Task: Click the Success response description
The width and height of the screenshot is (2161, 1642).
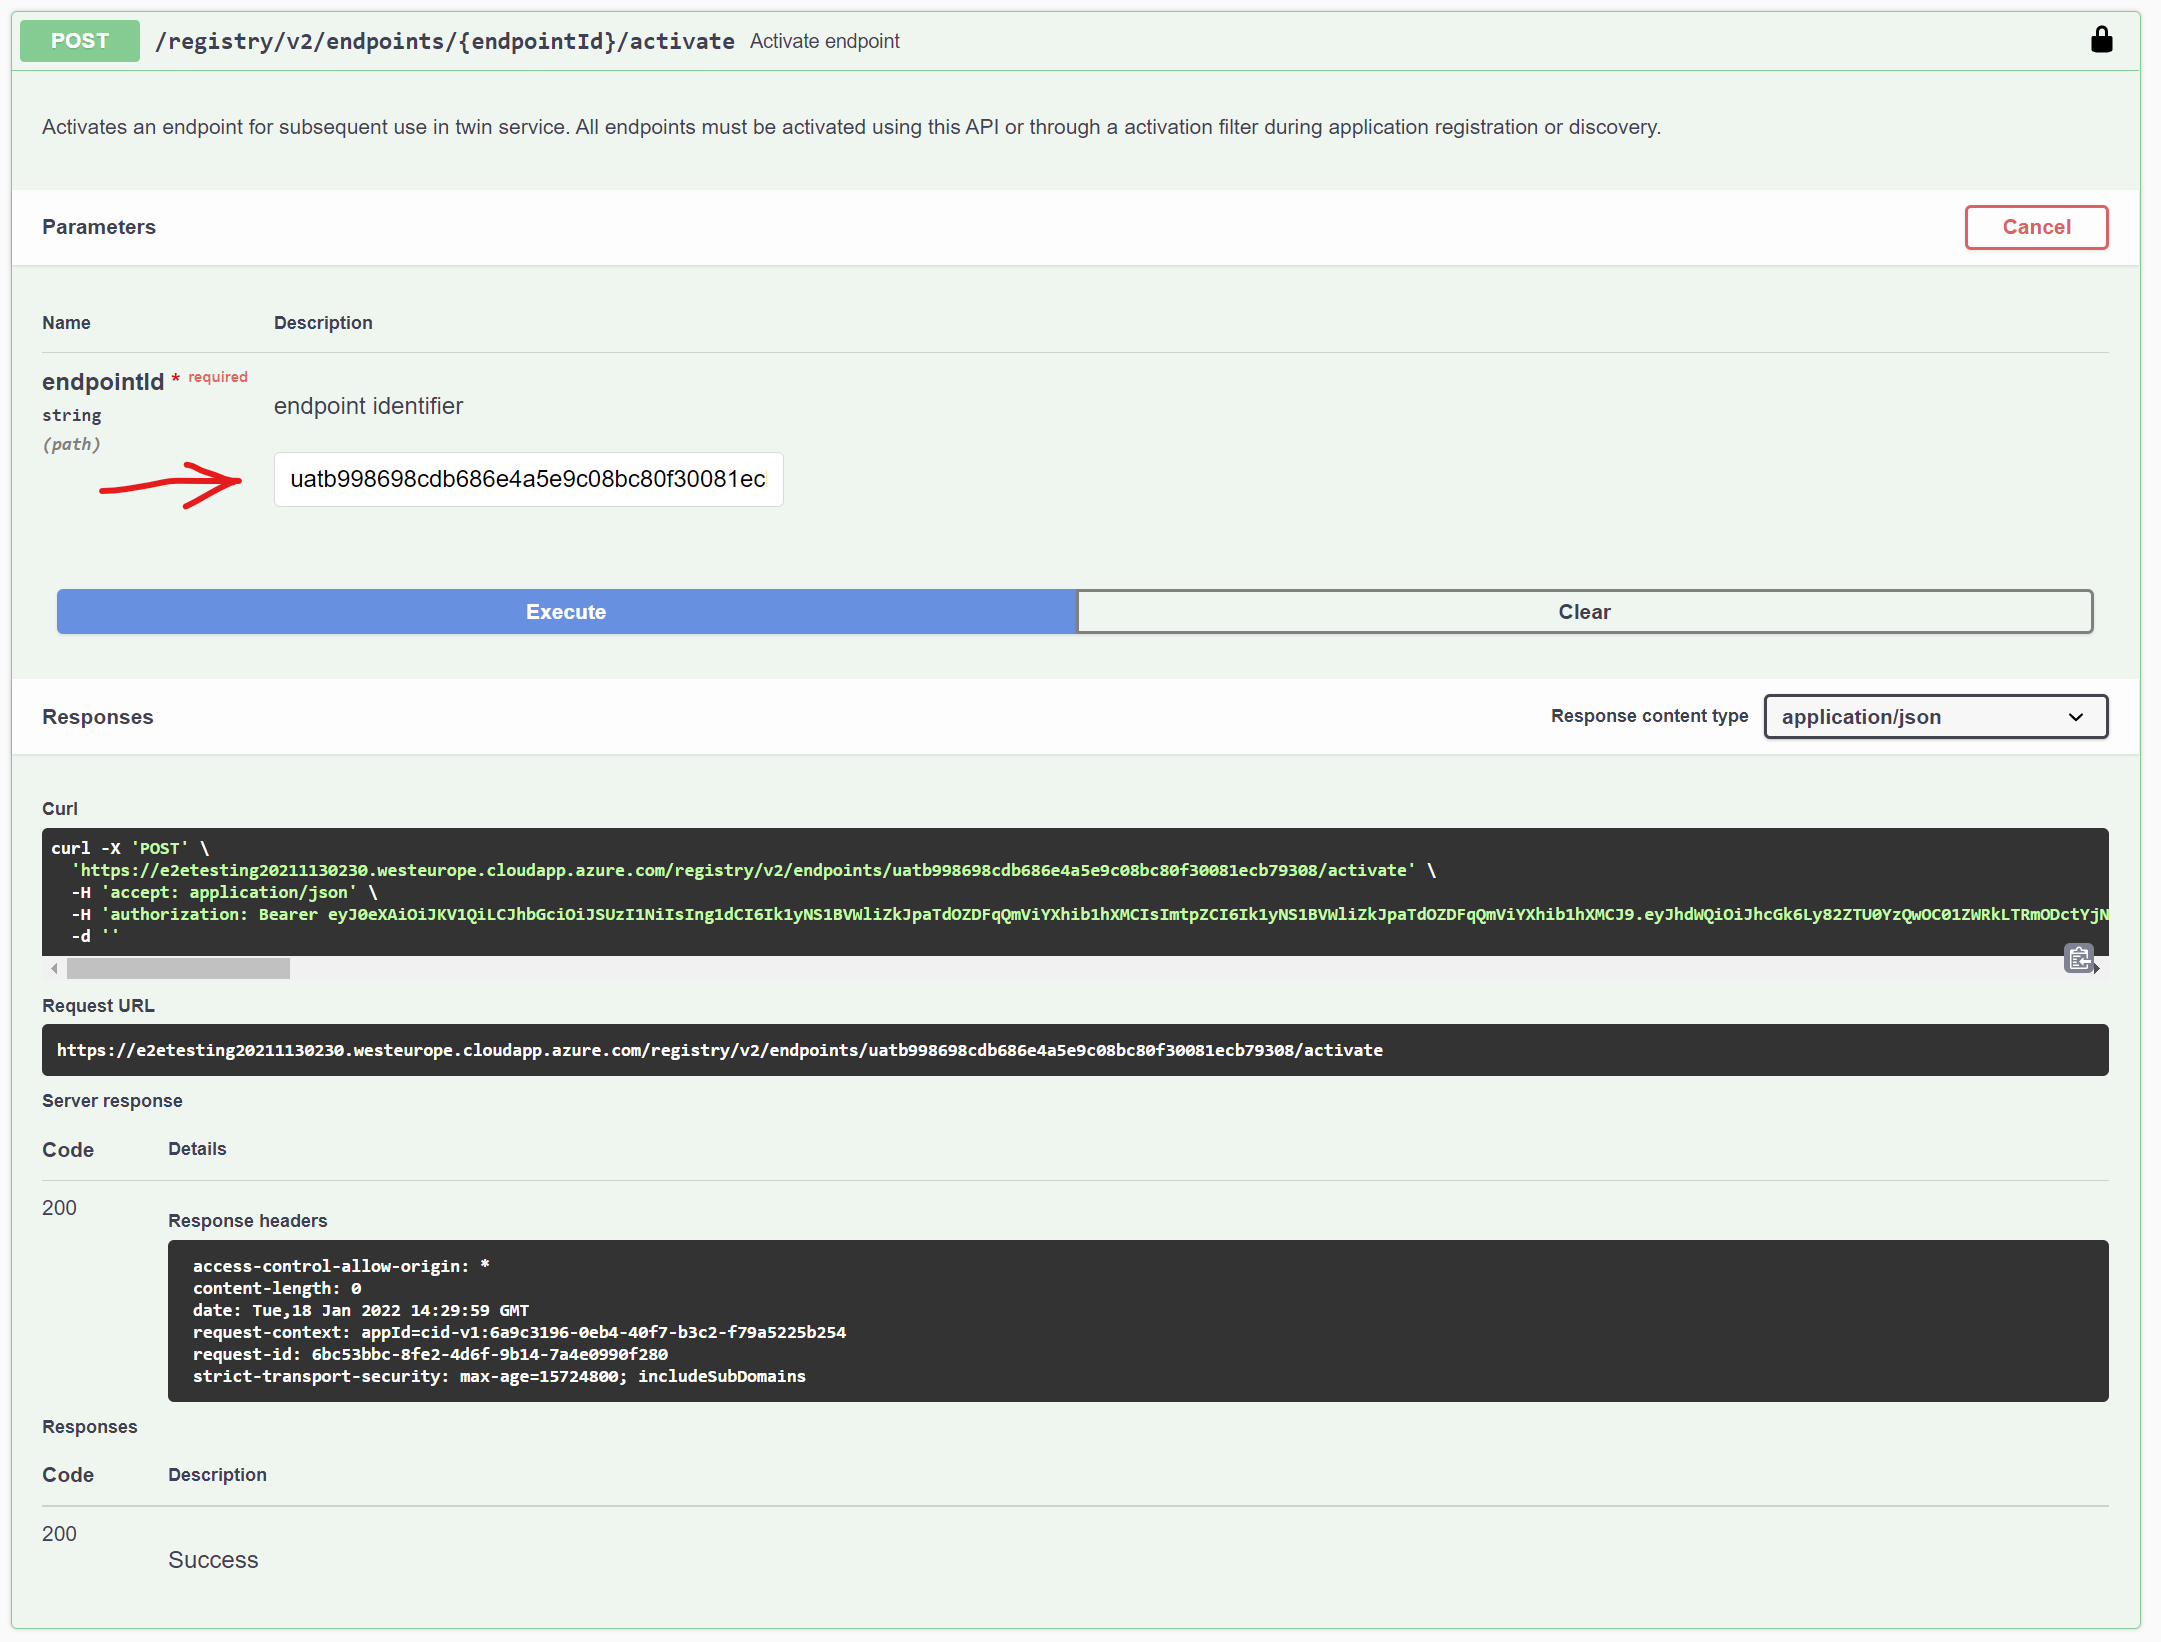Action: [213, 1559]
